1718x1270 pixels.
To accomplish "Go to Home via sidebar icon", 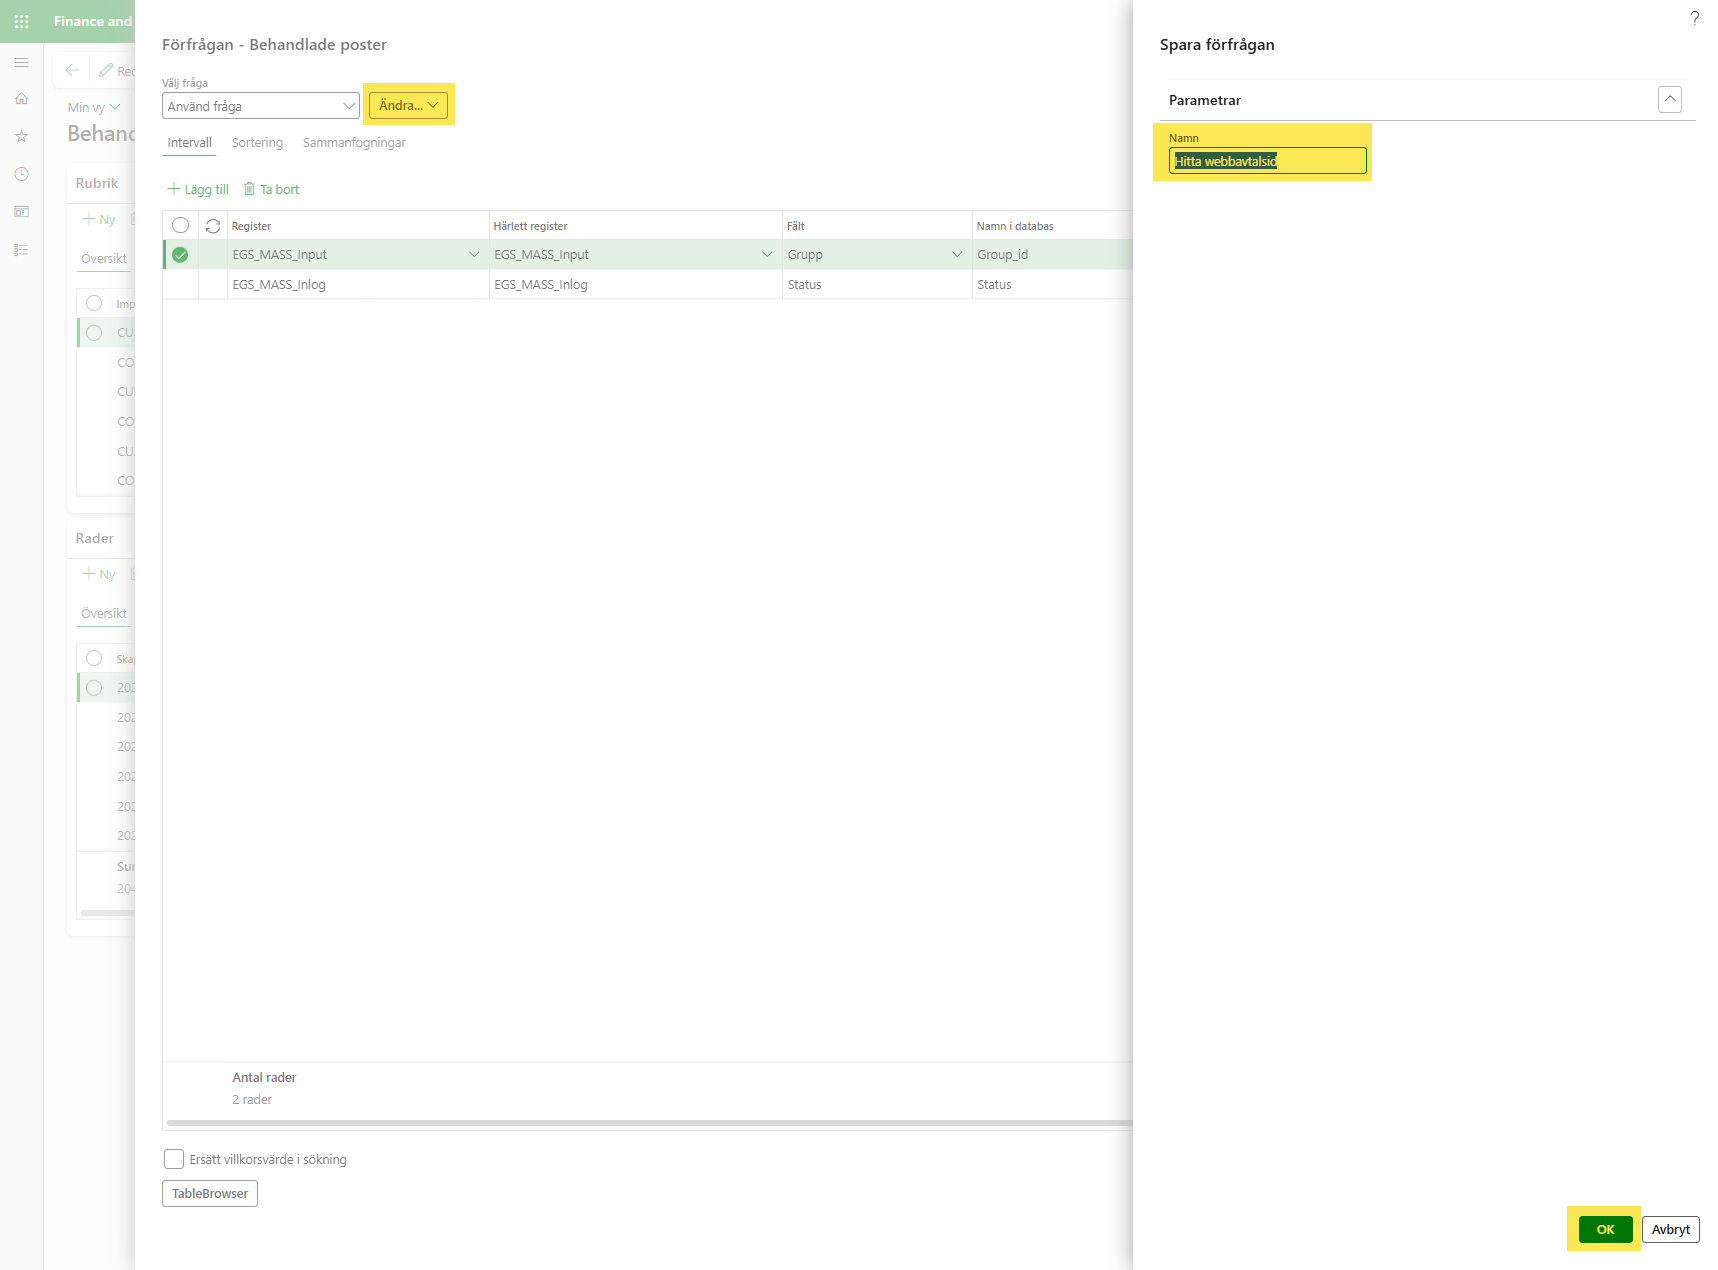I will (21, 99).
